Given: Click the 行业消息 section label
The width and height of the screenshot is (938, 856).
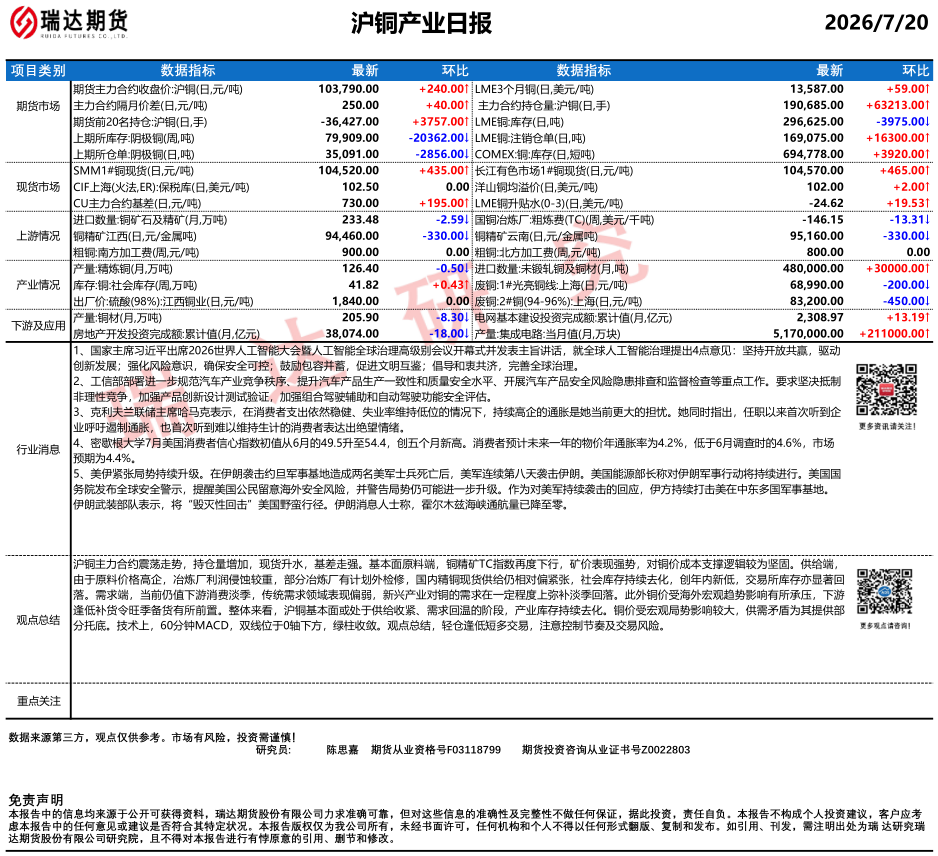Looking at the screenshot, I should [38, 450].
